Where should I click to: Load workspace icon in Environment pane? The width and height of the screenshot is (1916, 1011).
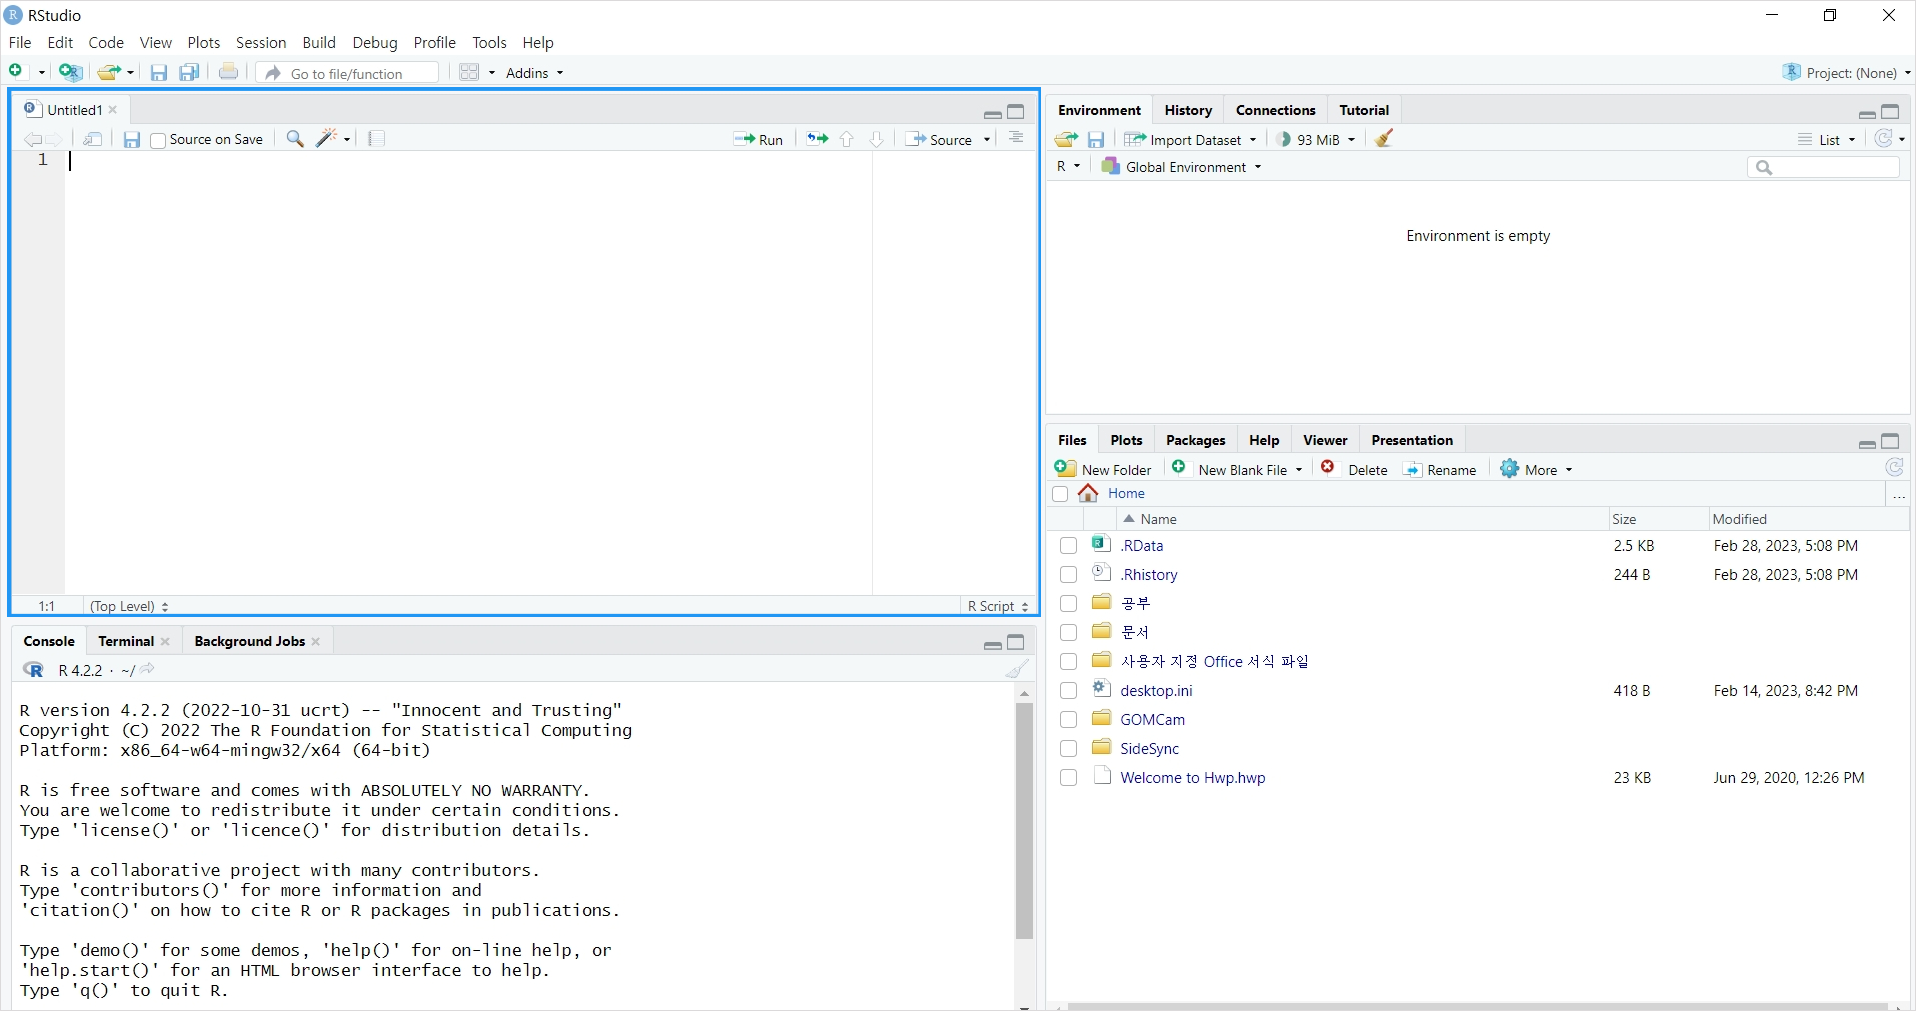click(x=1066, y=139)
